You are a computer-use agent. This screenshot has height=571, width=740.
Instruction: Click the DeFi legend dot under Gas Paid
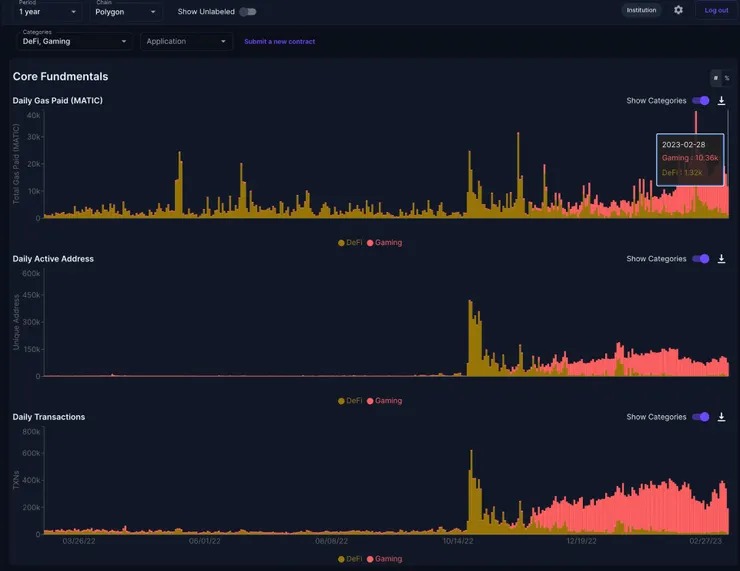pyautogui.click(x=341, y=243)
